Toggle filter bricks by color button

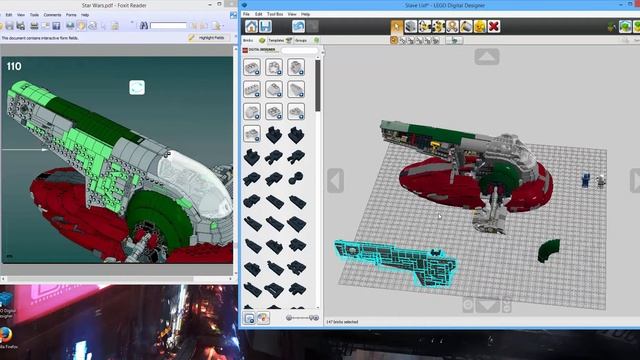(x=263, y=318)
